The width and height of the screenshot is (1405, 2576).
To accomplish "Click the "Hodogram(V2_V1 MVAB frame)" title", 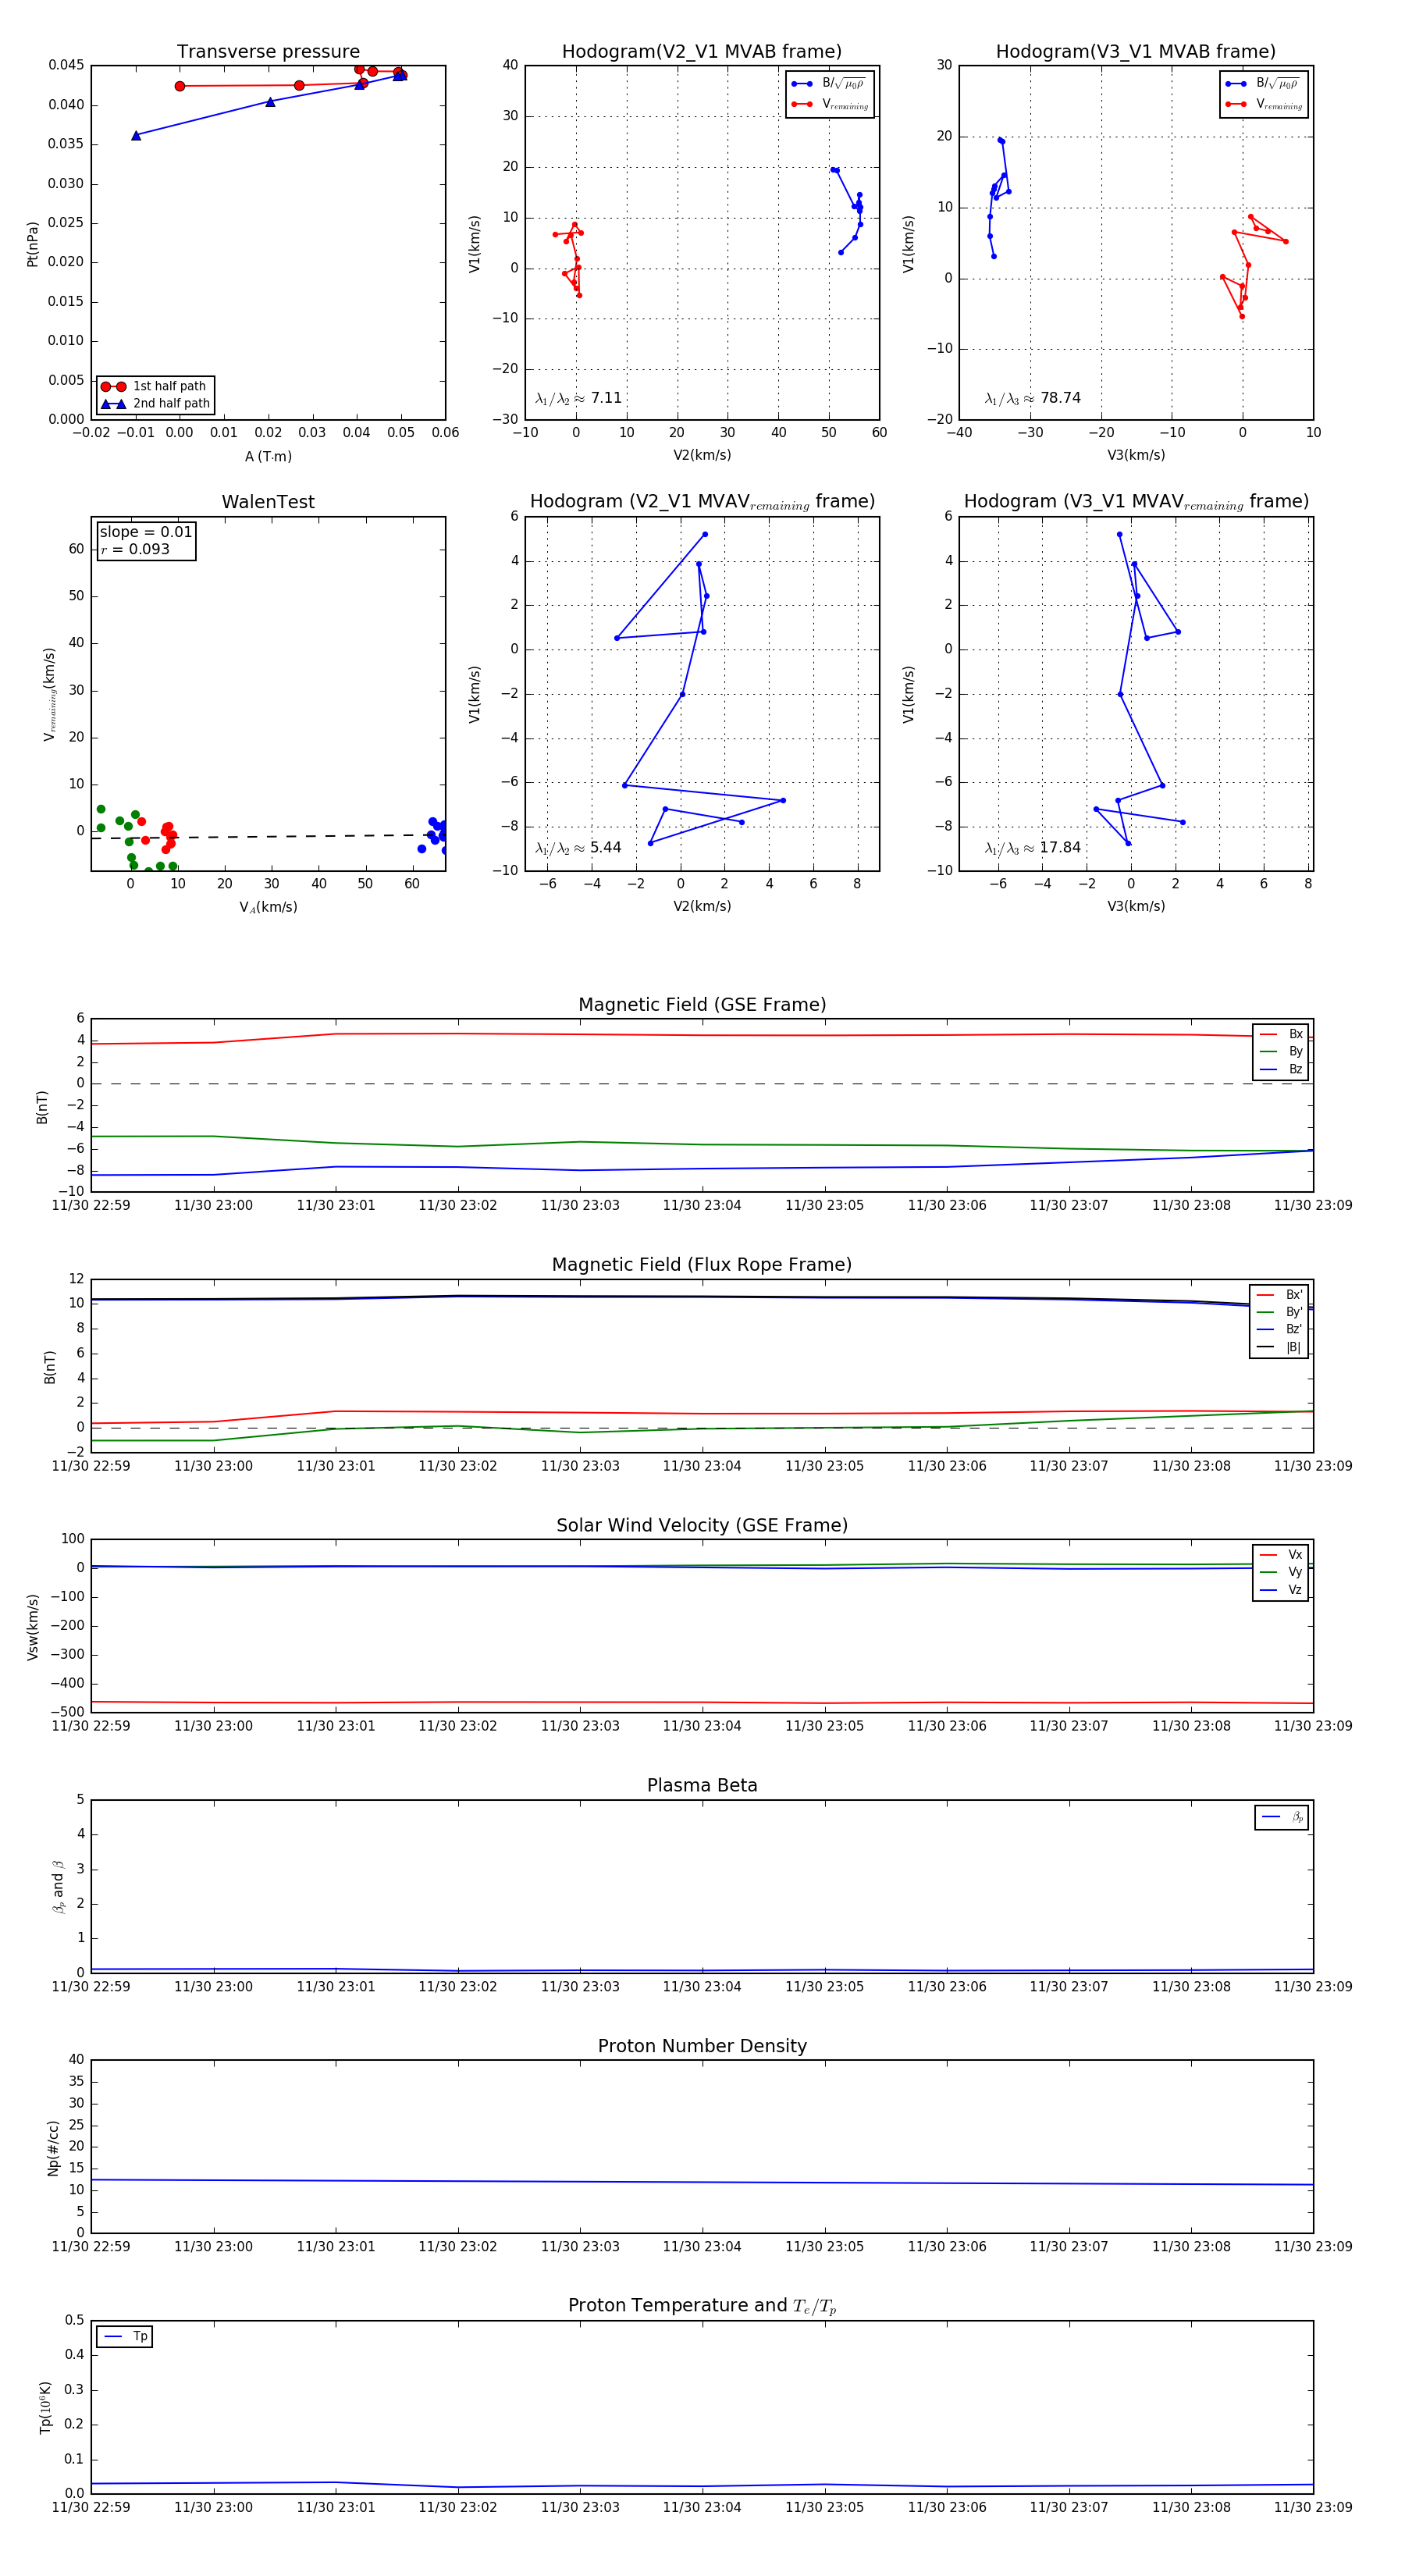I will 702,52.
